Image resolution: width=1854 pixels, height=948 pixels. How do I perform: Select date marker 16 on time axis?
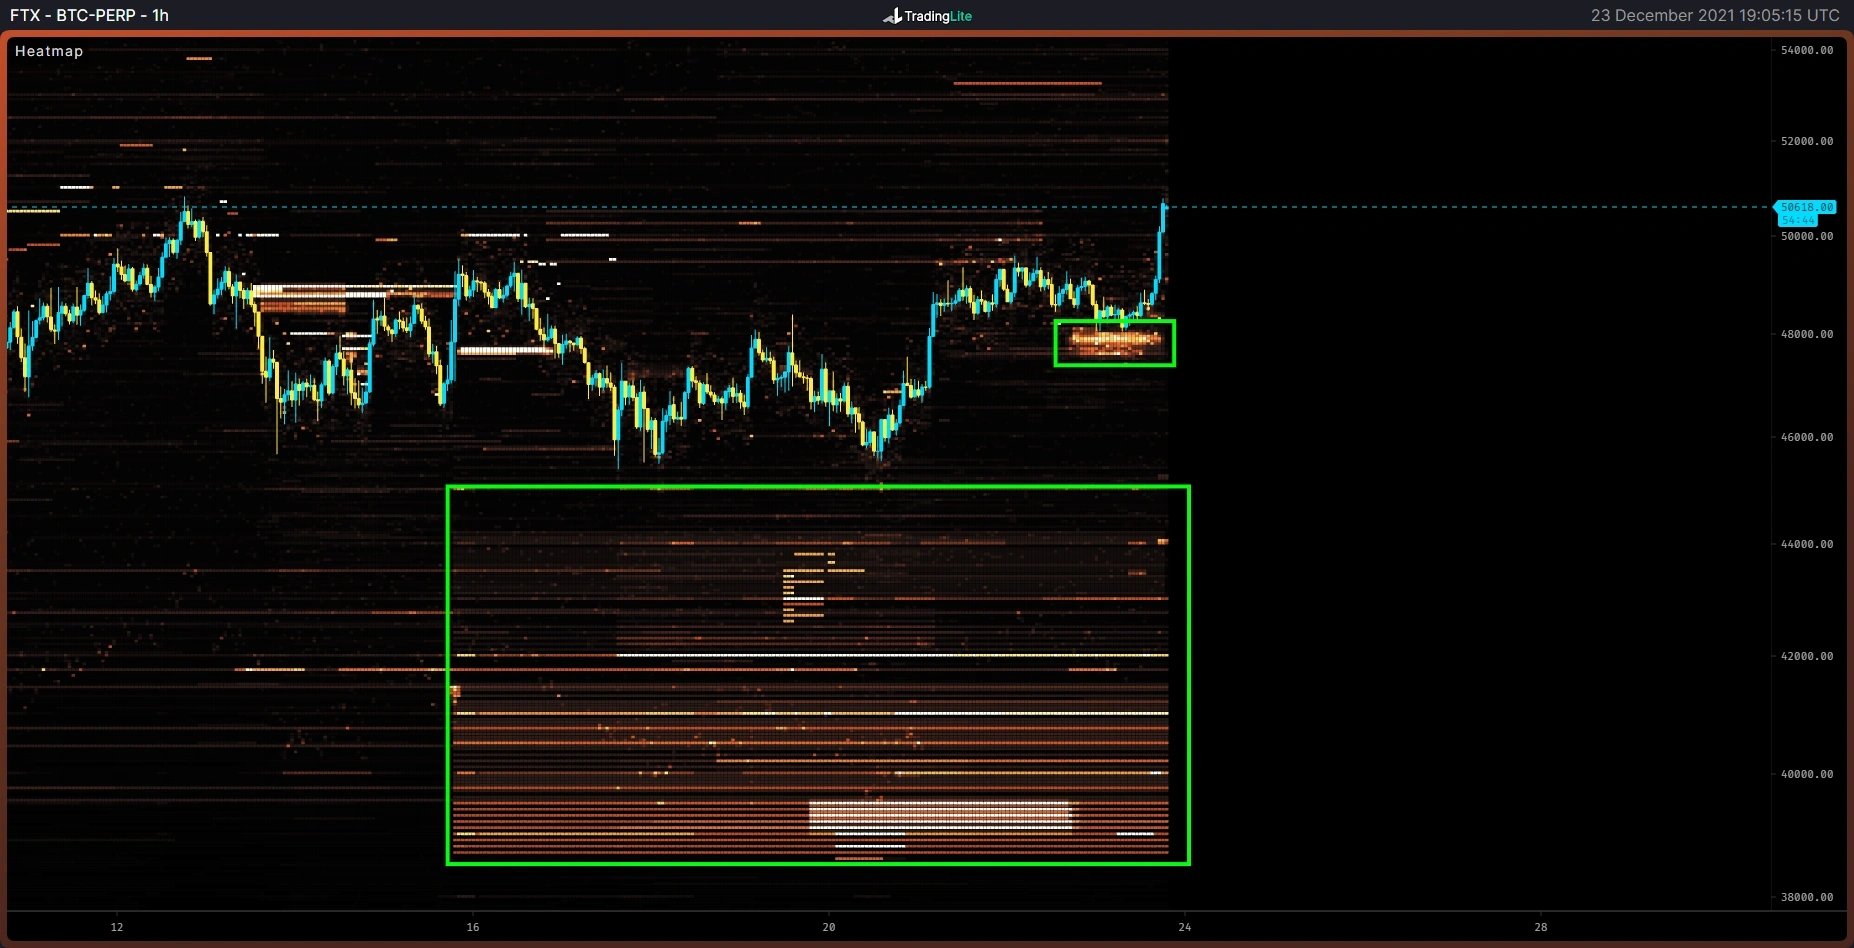(473, 927)
